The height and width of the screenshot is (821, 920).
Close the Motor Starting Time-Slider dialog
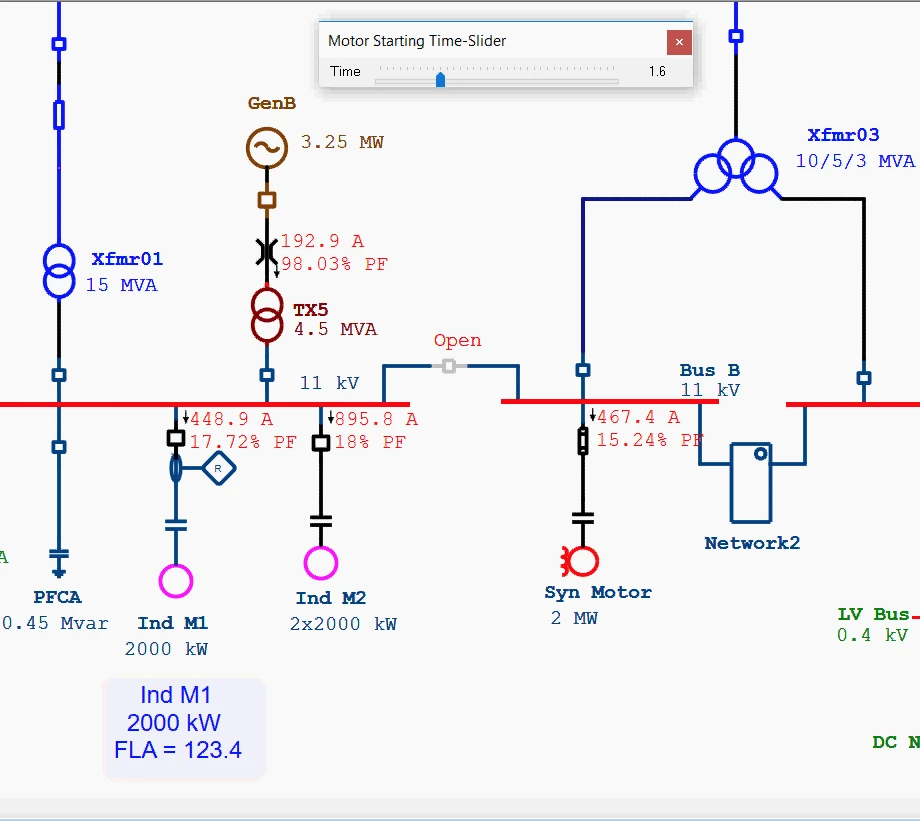pos(679,42)
